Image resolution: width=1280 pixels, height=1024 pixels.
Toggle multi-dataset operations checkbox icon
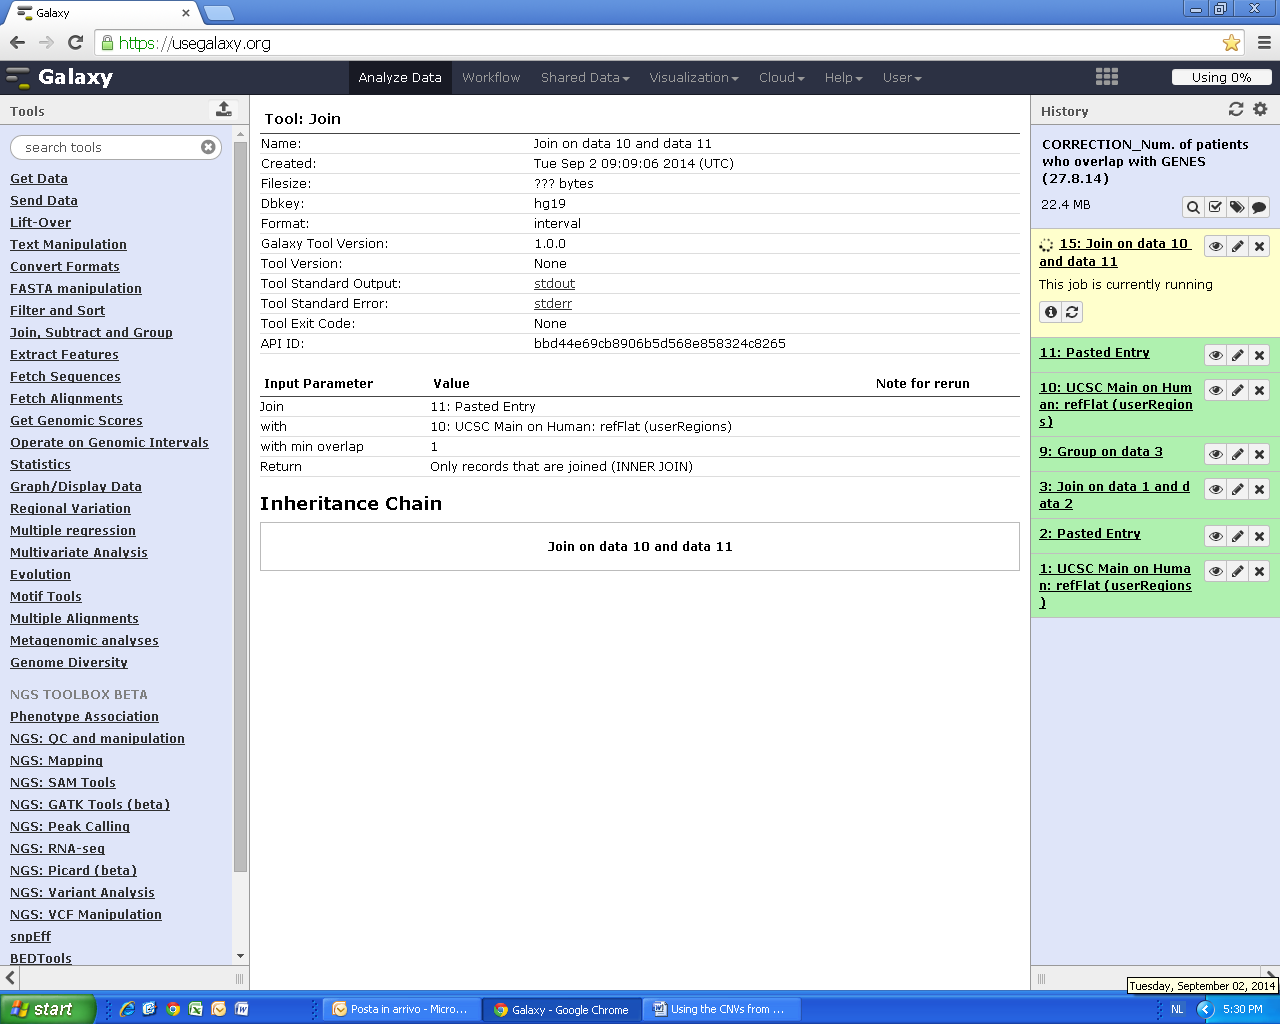point(1215,207)
